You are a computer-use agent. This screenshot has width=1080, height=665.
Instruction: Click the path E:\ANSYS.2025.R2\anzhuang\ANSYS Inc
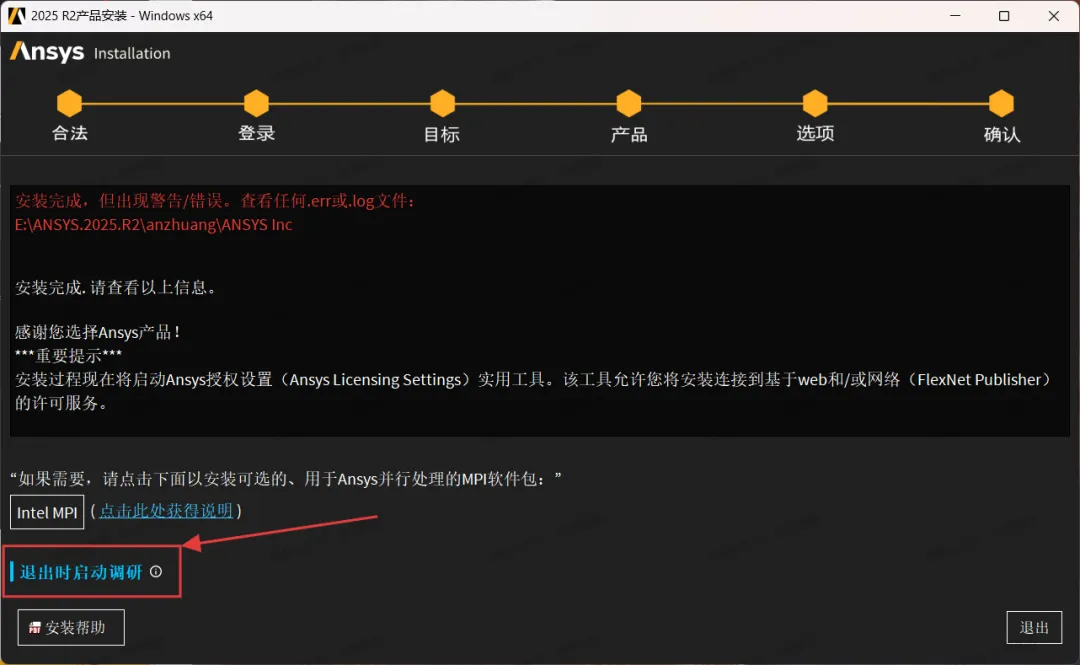[154, 225]
